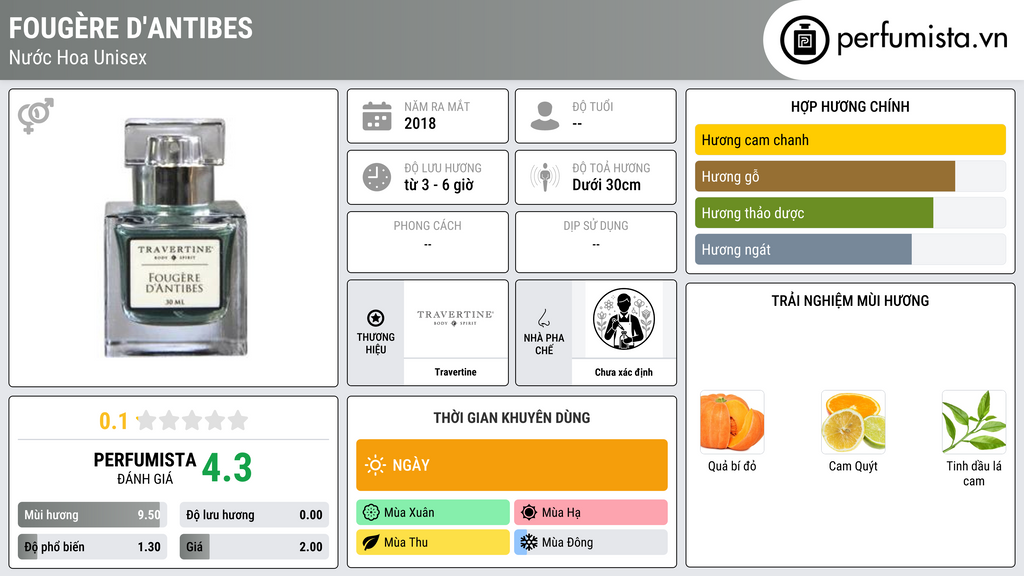Click the Thời gian khuyên dùng heading
Image resolution: width=1024 pixels, height=576 pixels.
point(512,417)
